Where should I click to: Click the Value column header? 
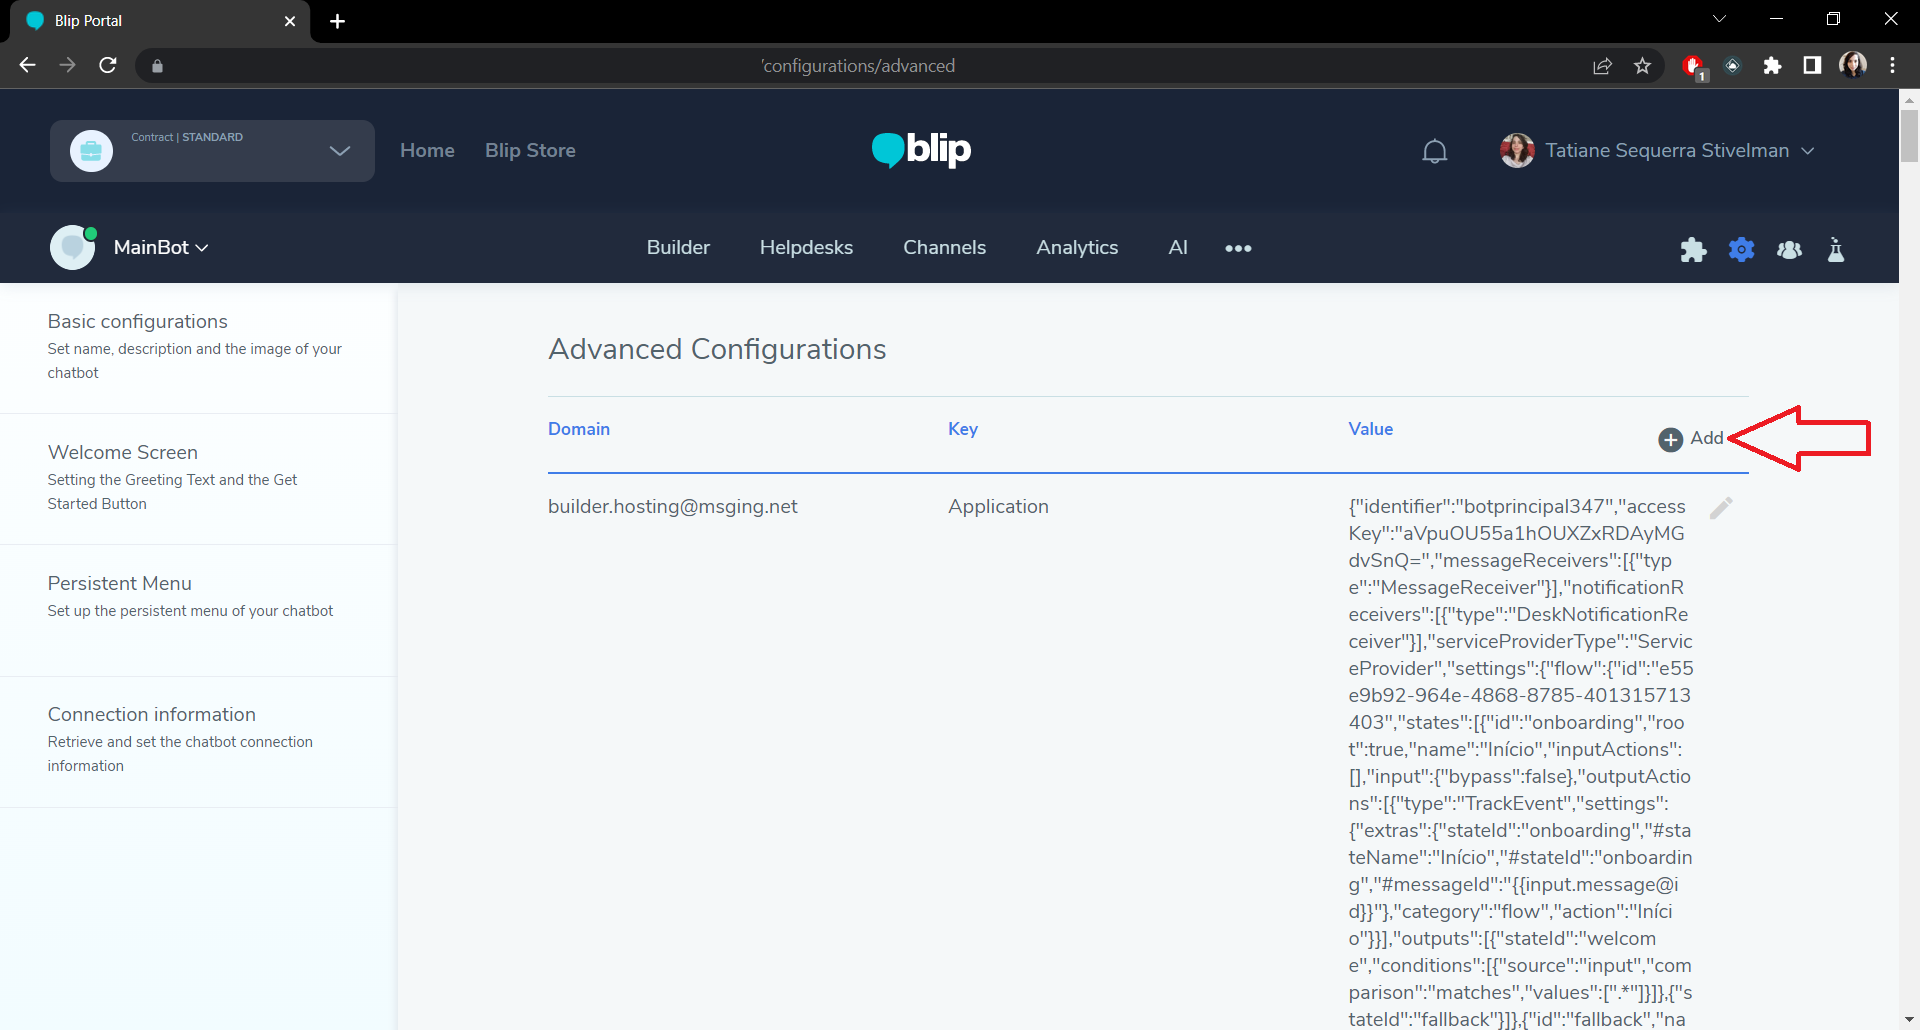pyautogui.click(x=1370, y=429)
